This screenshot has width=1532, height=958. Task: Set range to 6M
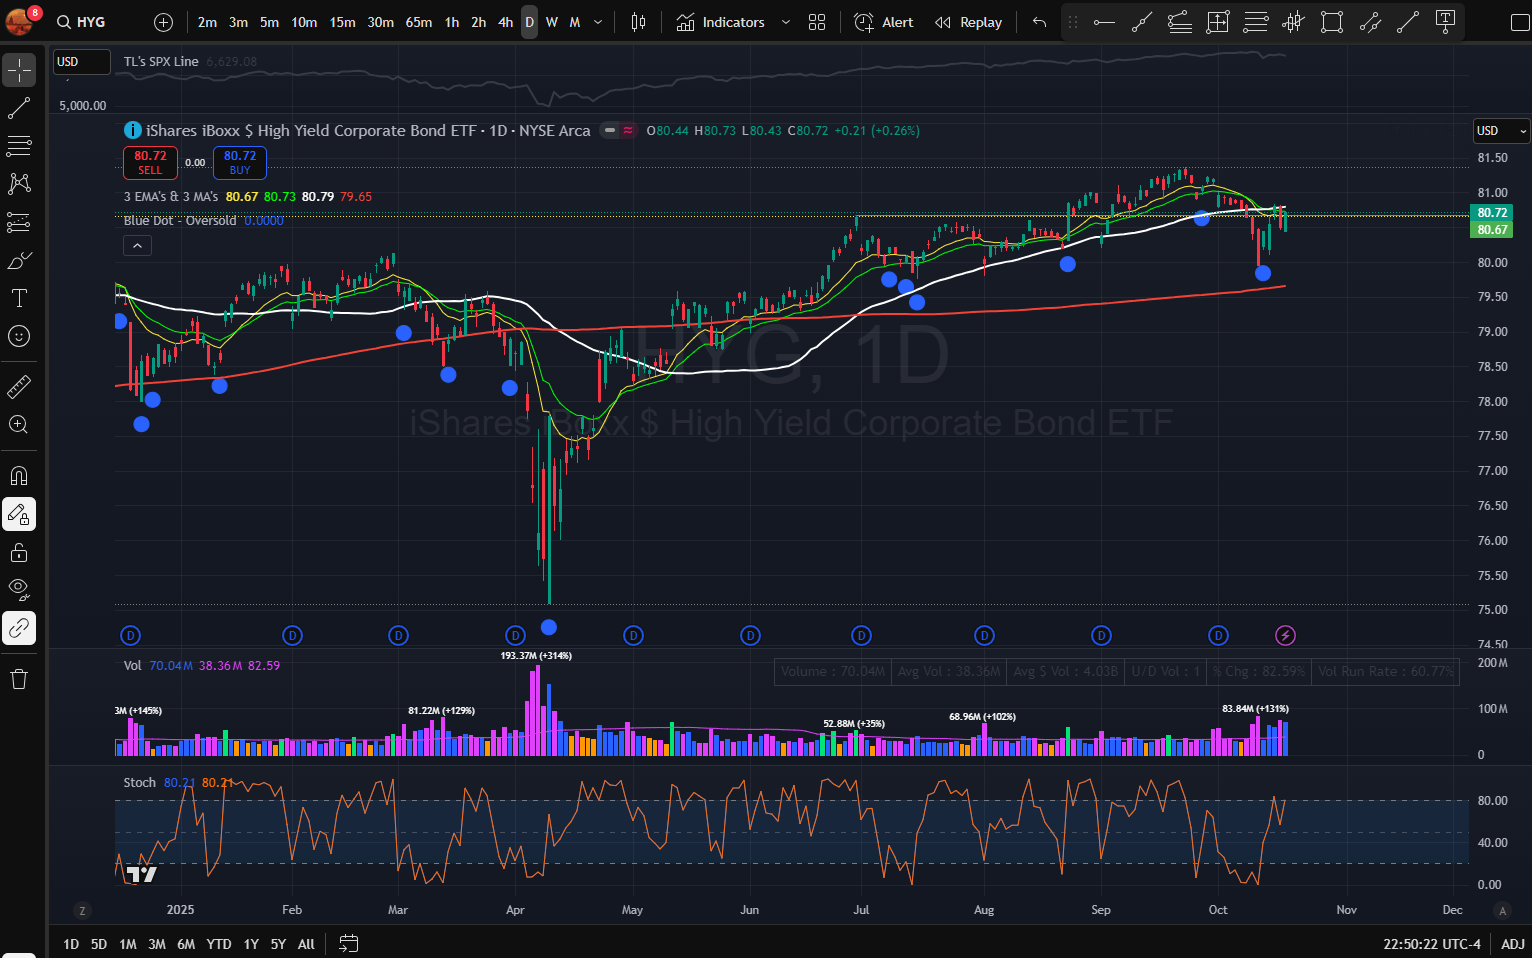[x=186, y=944]
